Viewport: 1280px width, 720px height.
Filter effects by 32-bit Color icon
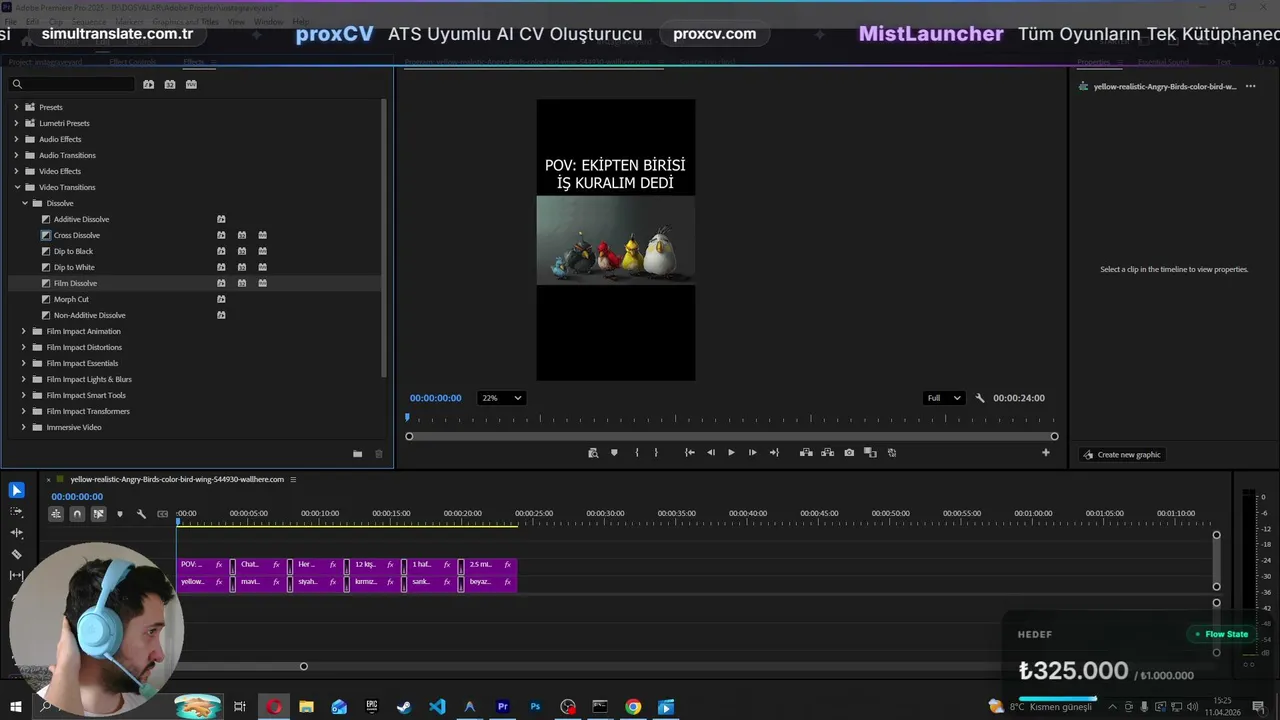click(x=170, y=84)
